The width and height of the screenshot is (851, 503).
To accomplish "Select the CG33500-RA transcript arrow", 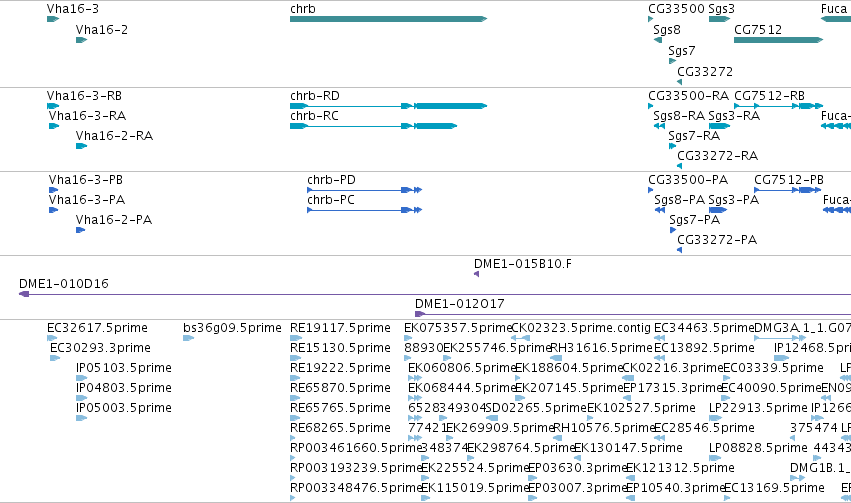I will tap(650, 106).
